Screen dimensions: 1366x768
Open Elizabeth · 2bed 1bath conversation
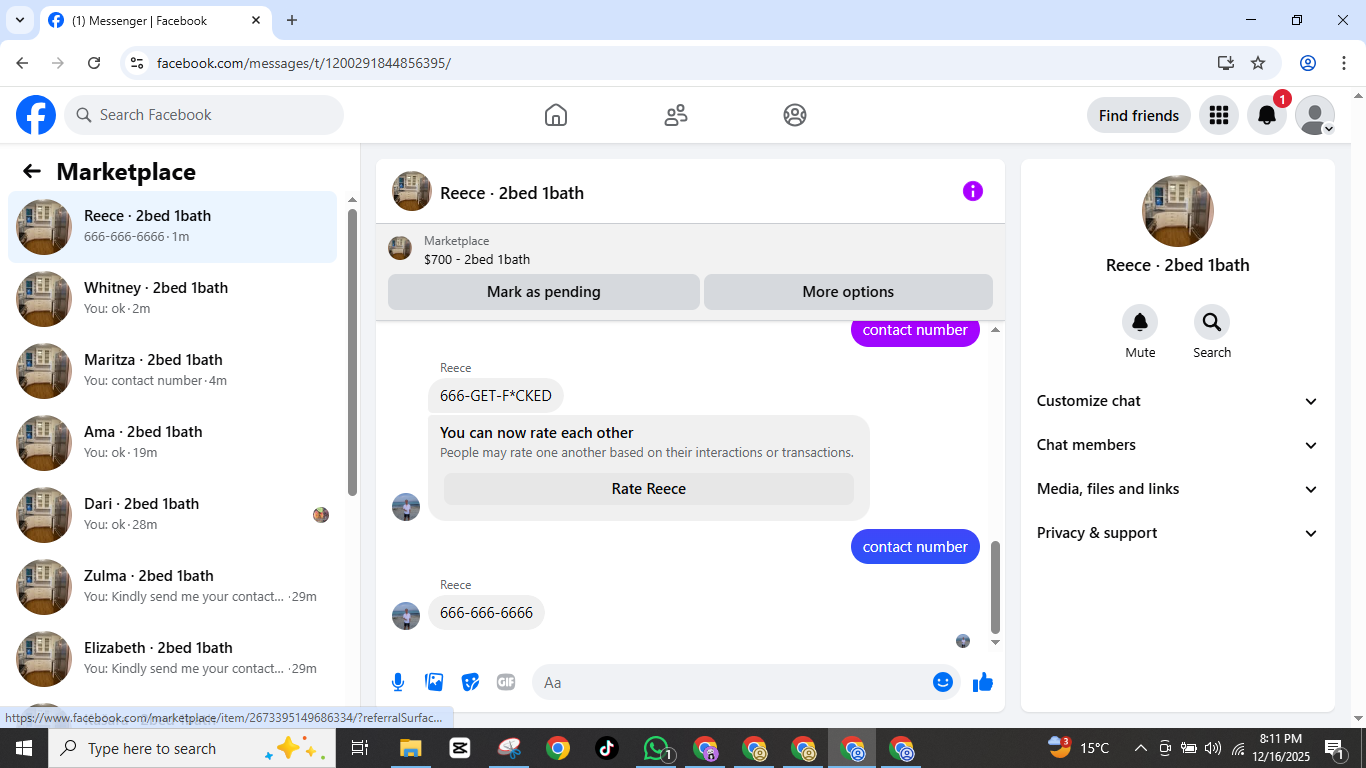[x=173, y=659]
